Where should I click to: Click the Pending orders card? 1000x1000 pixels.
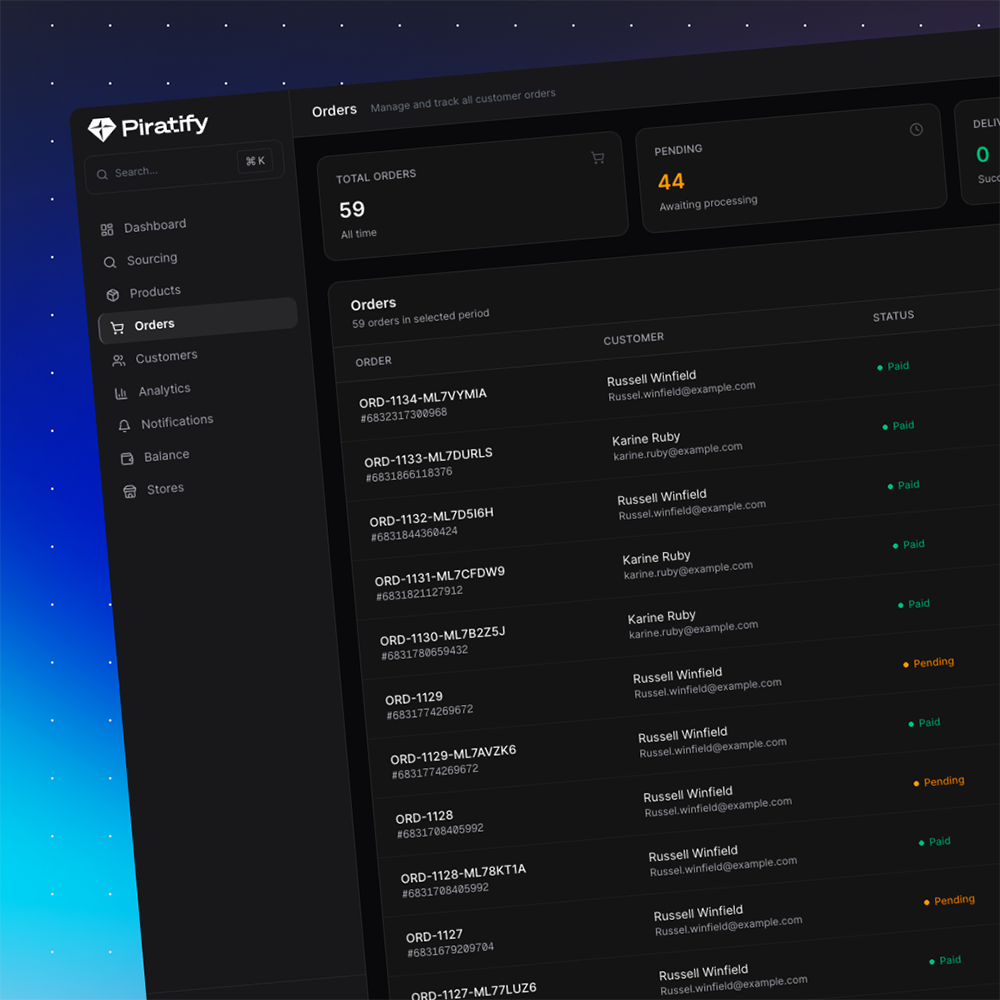click(x=791, y=168)
